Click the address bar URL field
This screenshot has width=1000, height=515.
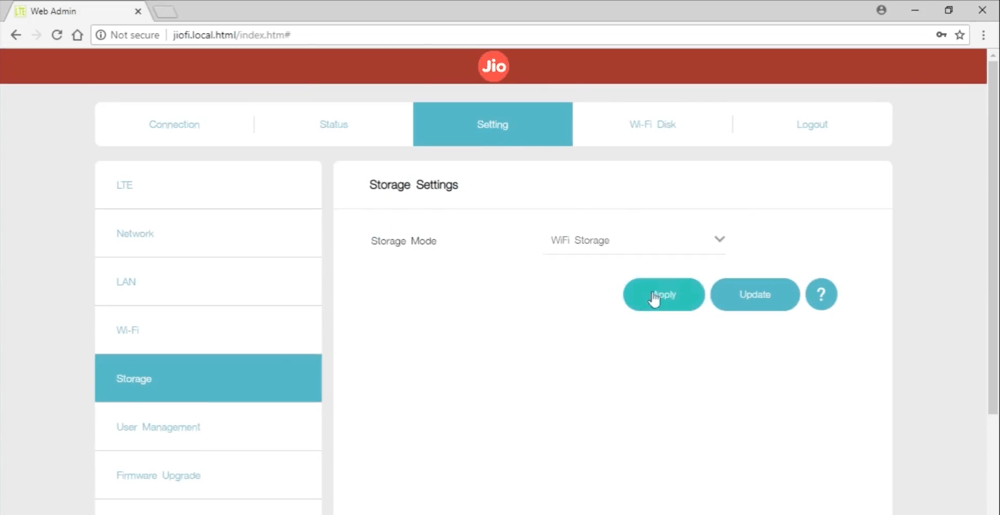pyautogui.click(x=529, y=35)
